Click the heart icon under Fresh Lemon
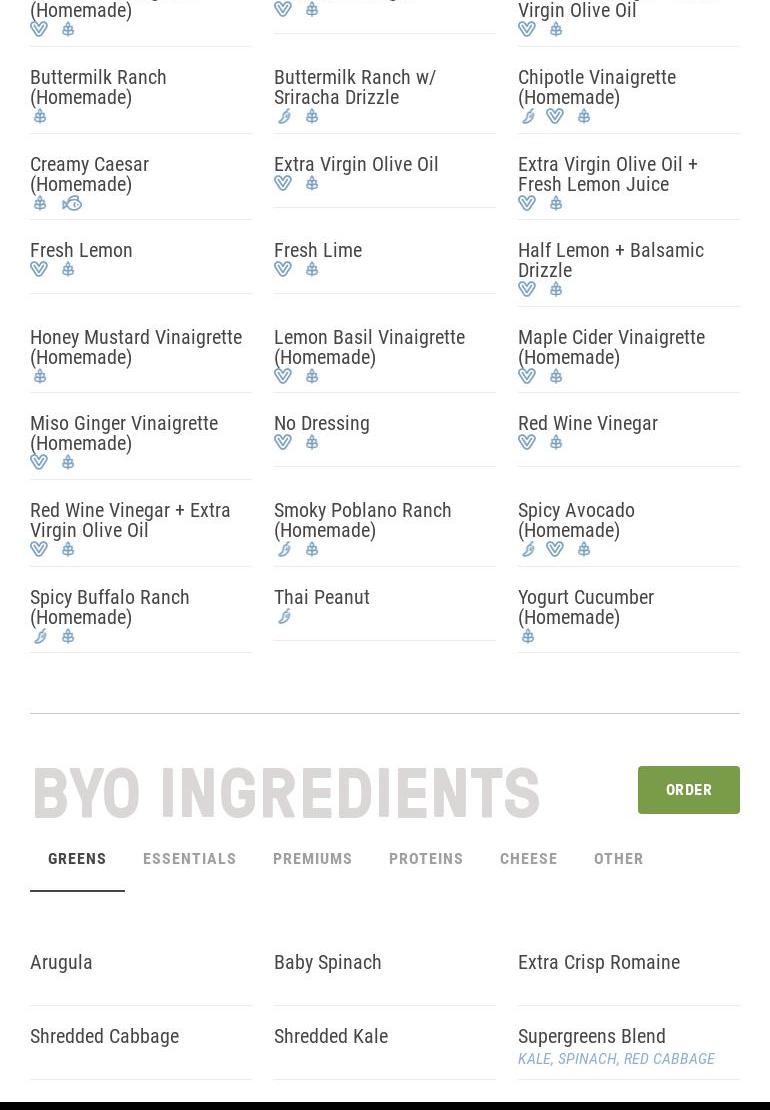The height and width of the screenshot is (1110, 770). [39, 269]
